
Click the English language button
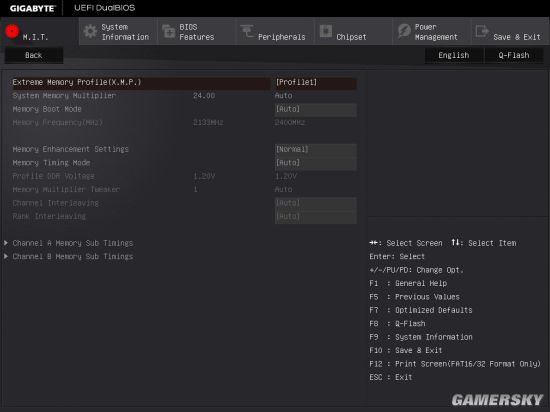click(454, 55)
